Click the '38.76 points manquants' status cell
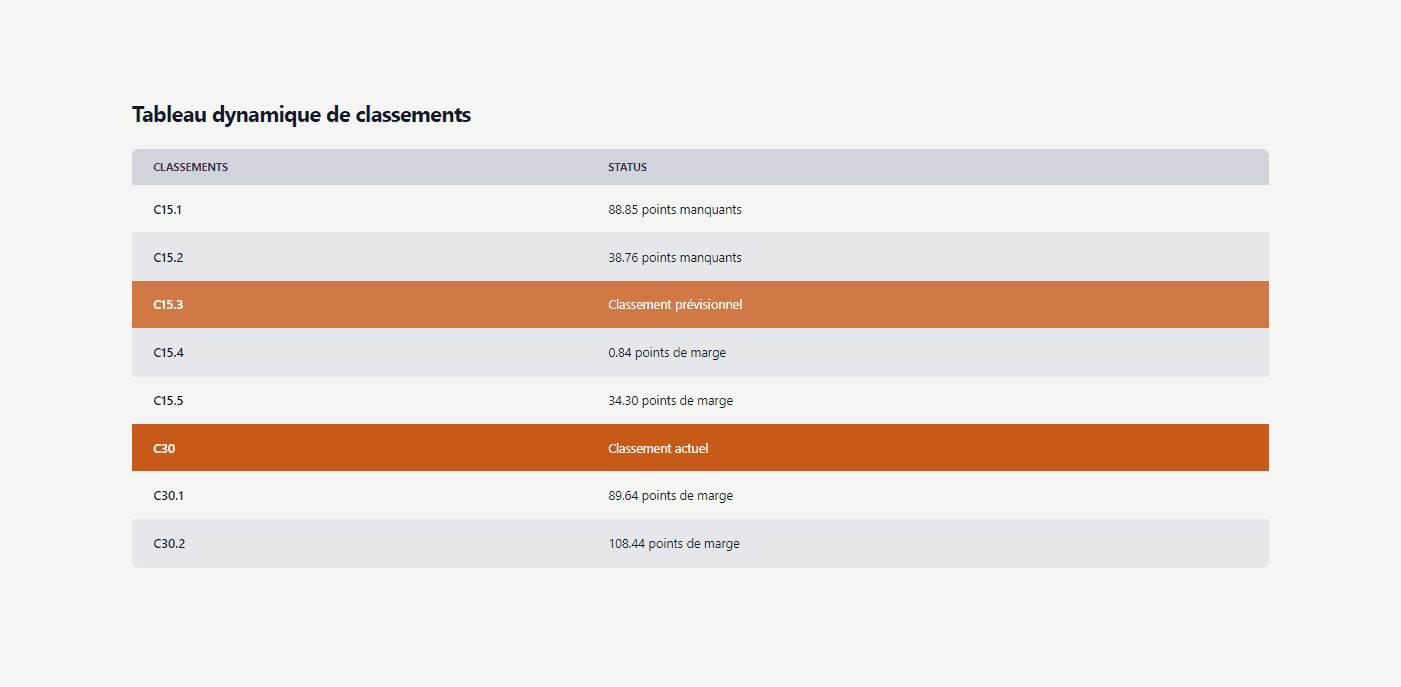The width and height of the screenshot is (1401, 687). click(675, 257)
